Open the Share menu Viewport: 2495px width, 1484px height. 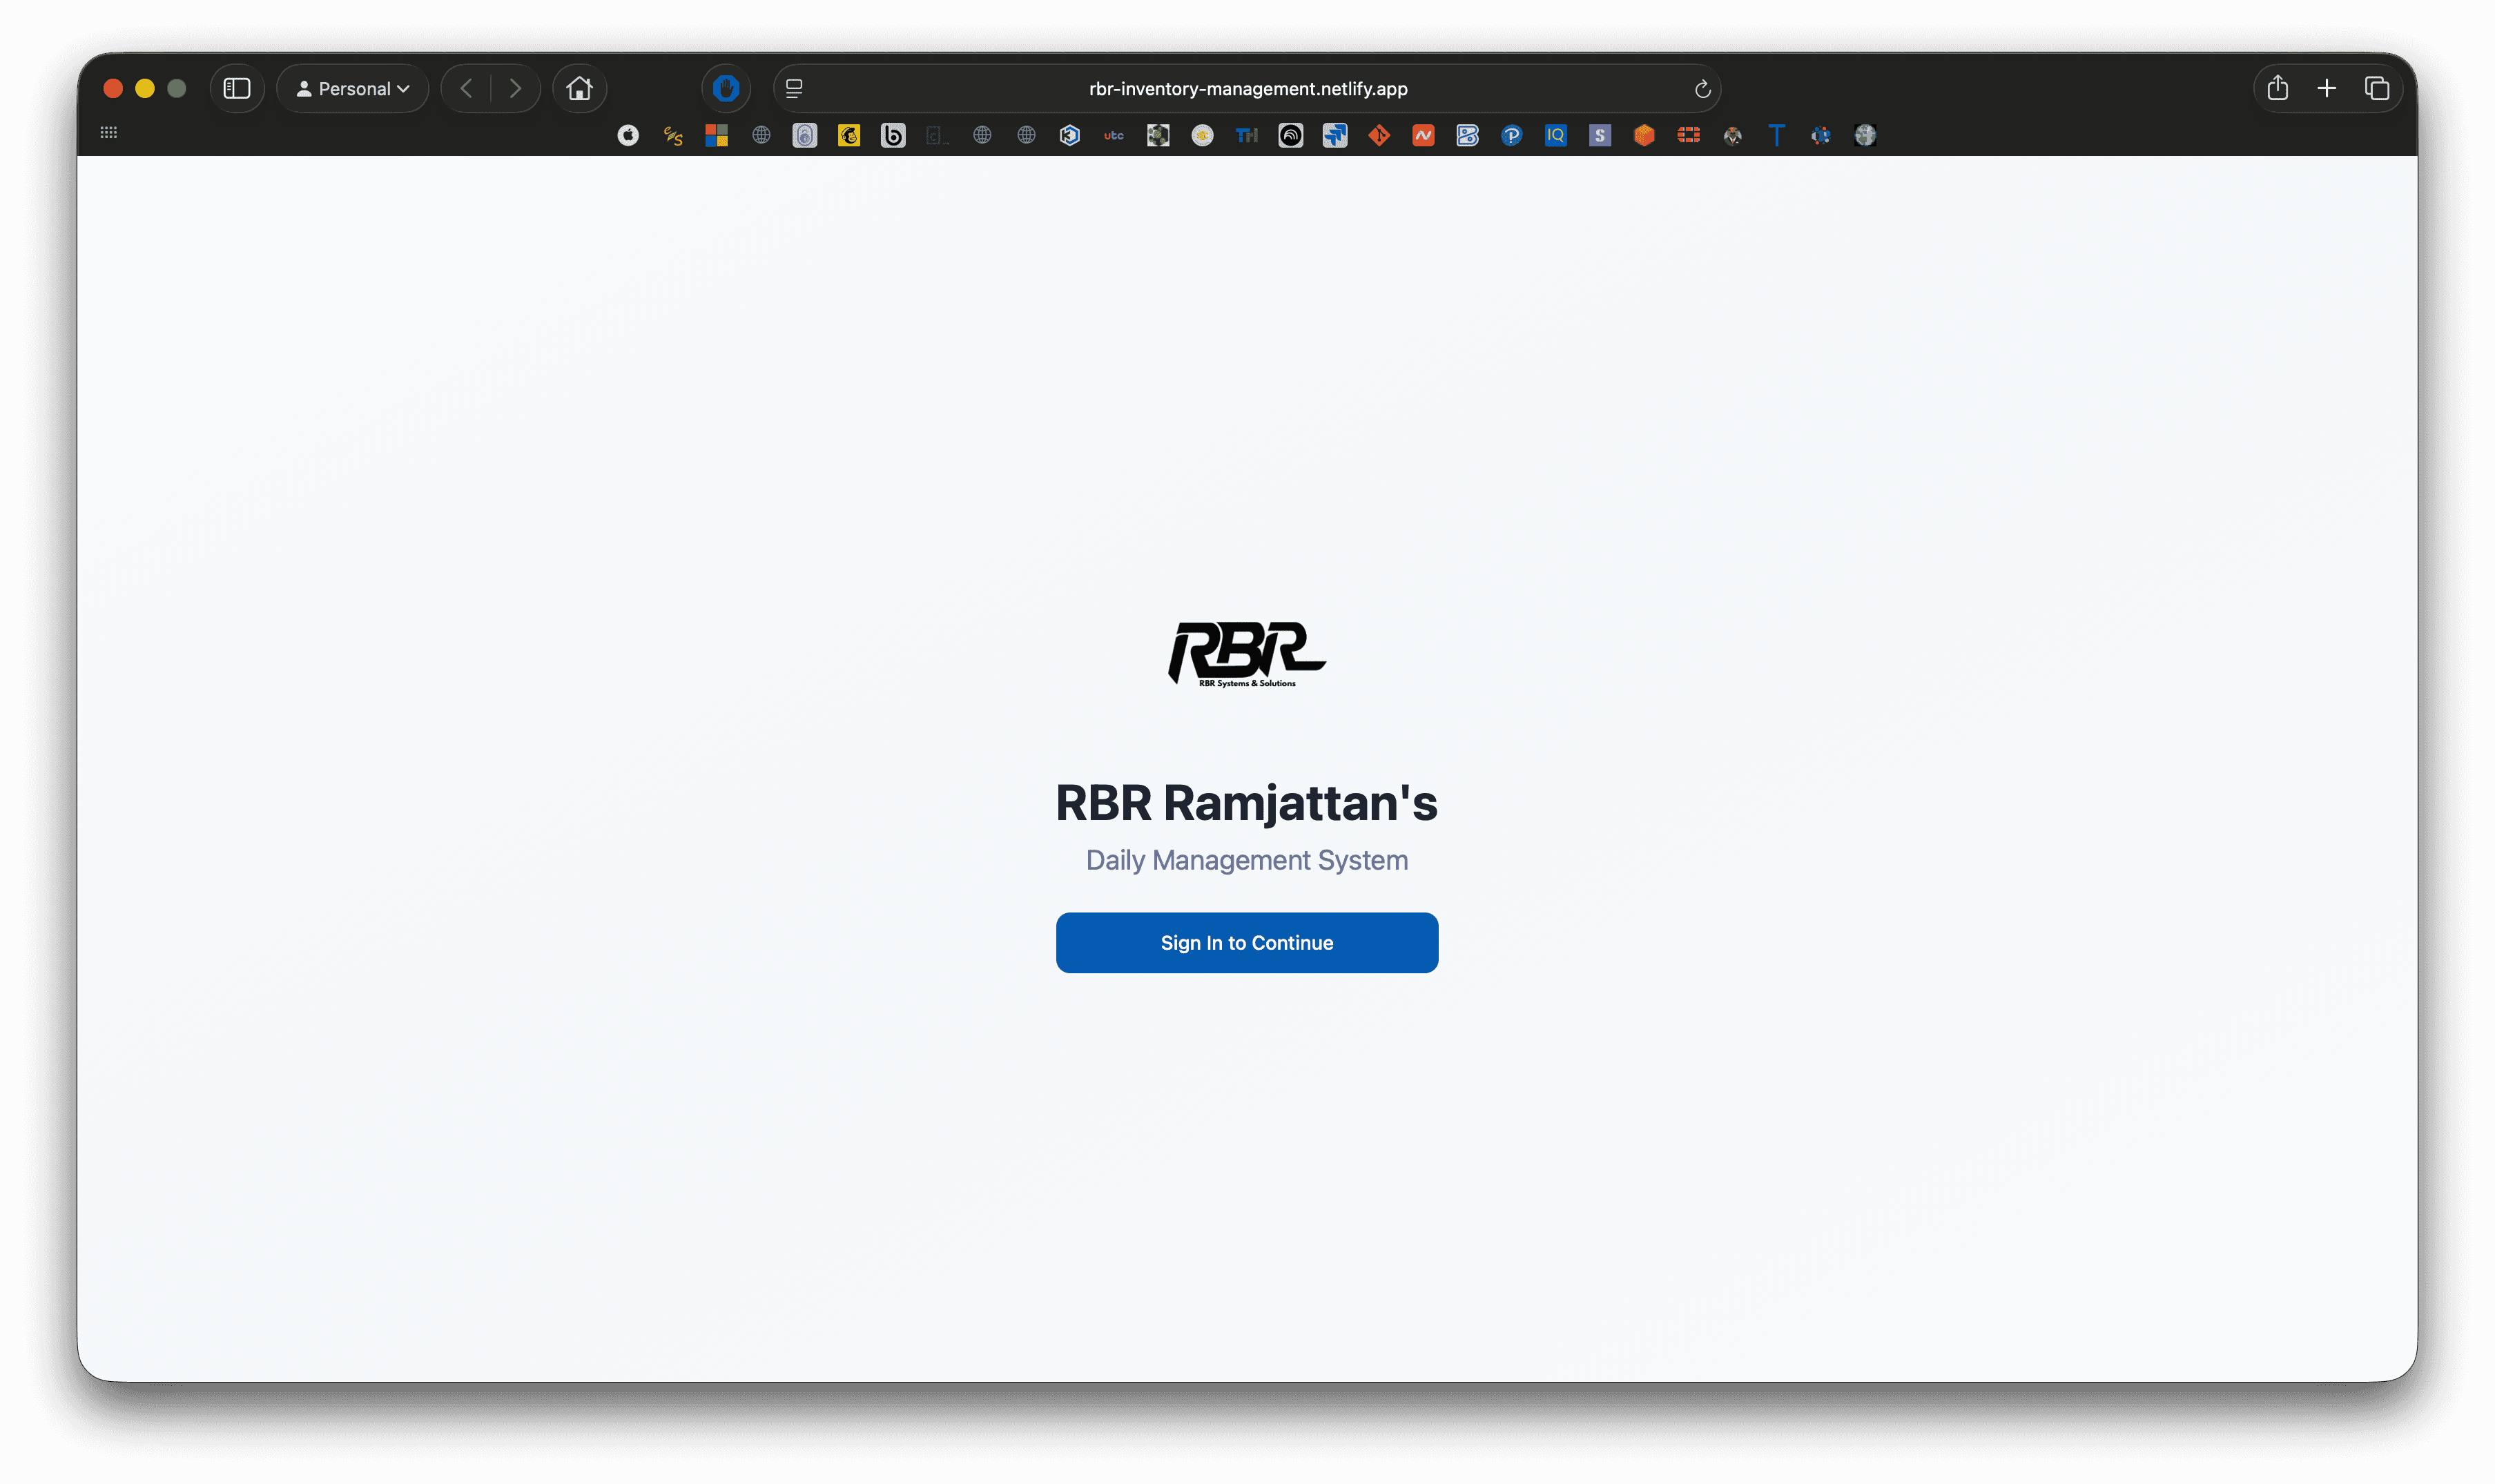coord(2277,89)
